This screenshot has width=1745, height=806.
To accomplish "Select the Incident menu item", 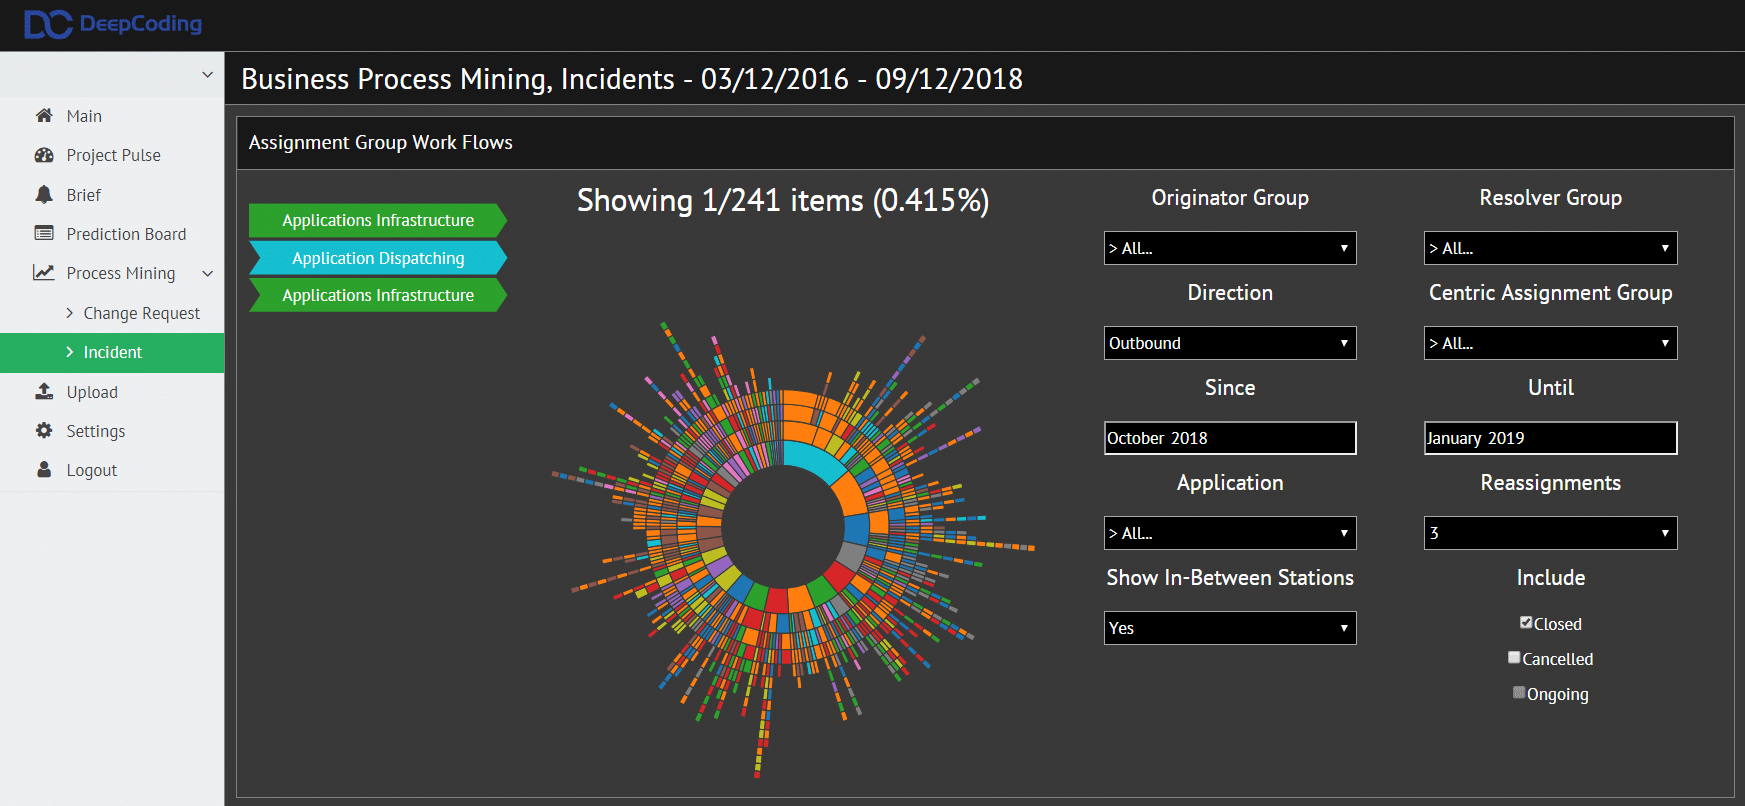I will coord(112,352).
